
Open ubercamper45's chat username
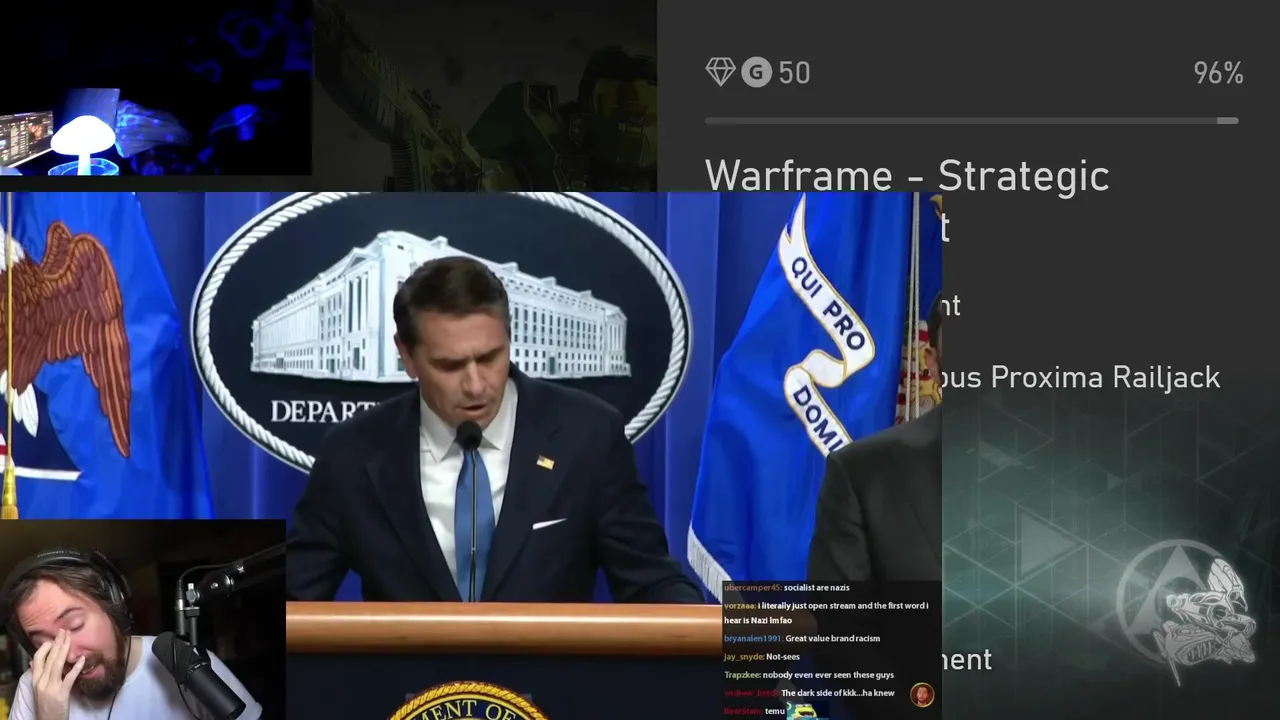pos(751,588)
